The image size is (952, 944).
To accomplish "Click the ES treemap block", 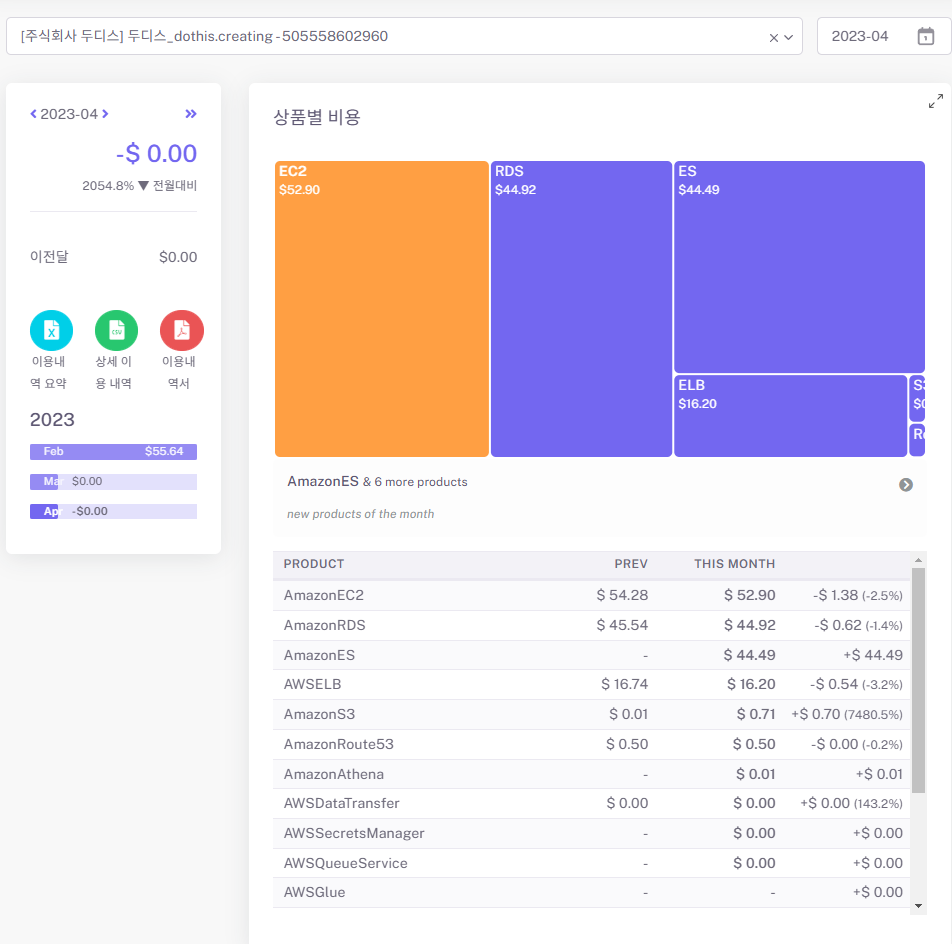I will pyautogui.click(x=800, y=267).
